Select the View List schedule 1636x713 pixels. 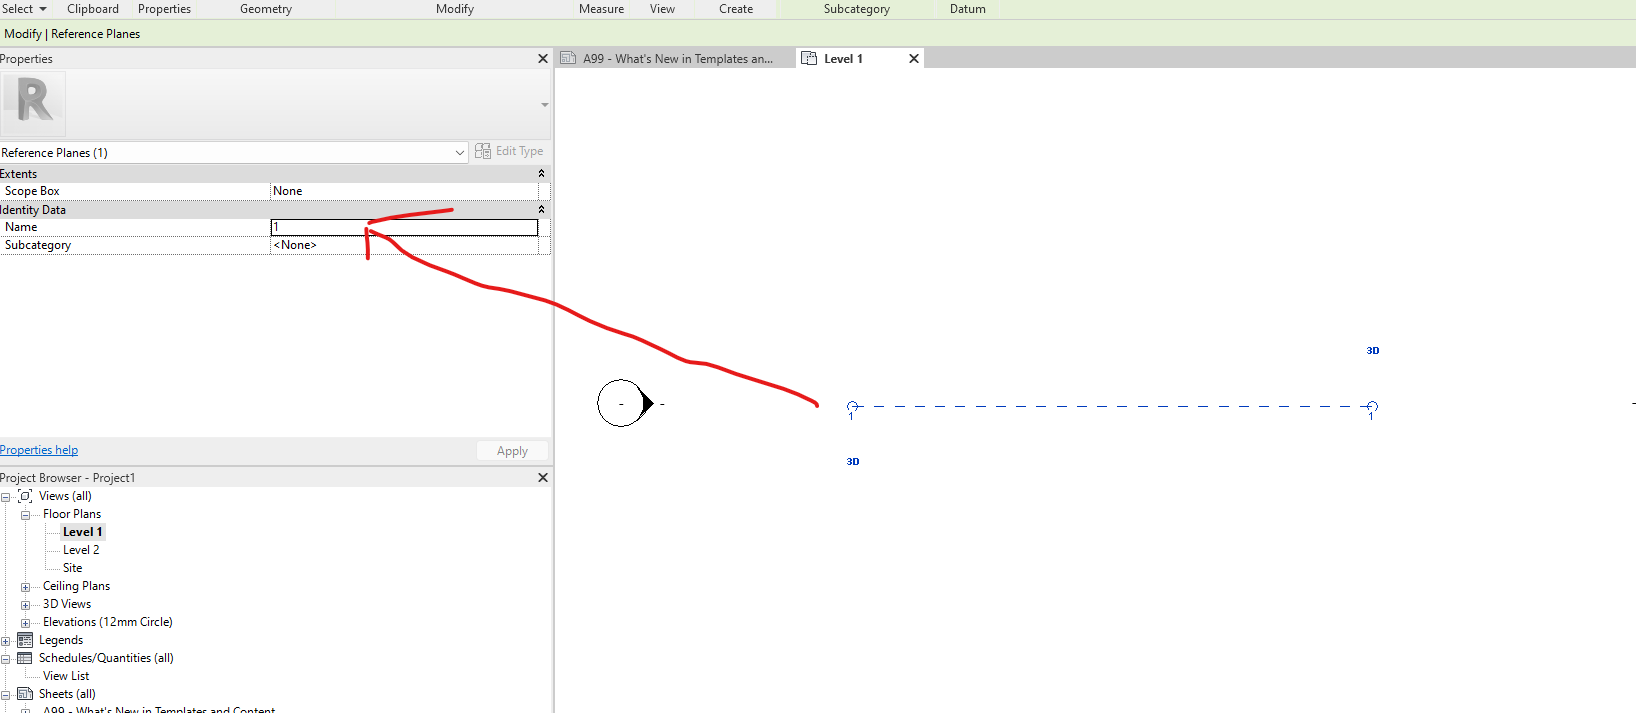click(66, 676)
